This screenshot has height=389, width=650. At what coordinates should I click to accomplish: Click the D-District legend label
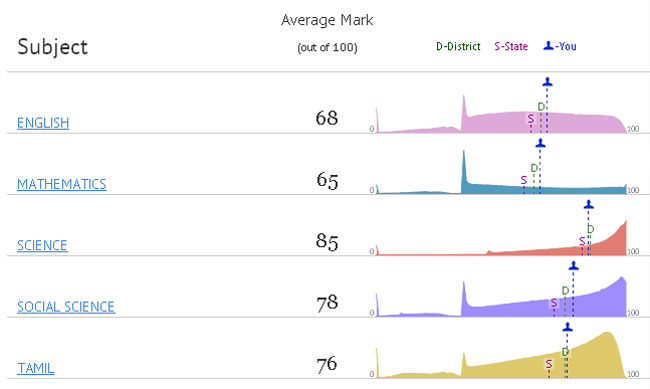pyautogui.click(x=458, y=46)
